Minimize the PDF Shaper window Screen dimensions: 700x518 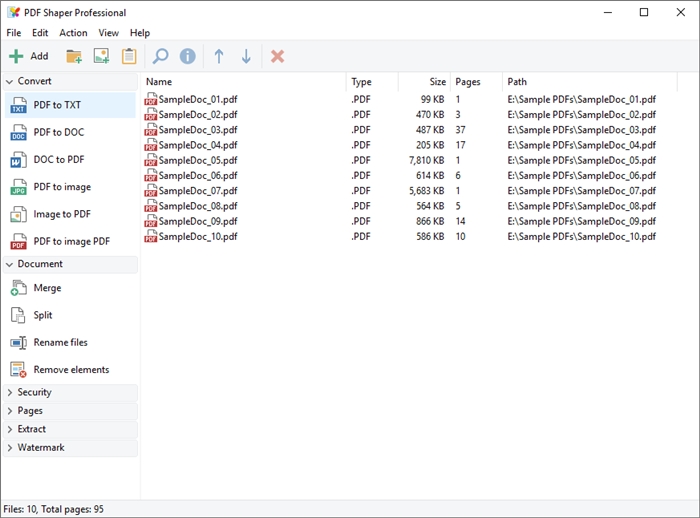608,13
